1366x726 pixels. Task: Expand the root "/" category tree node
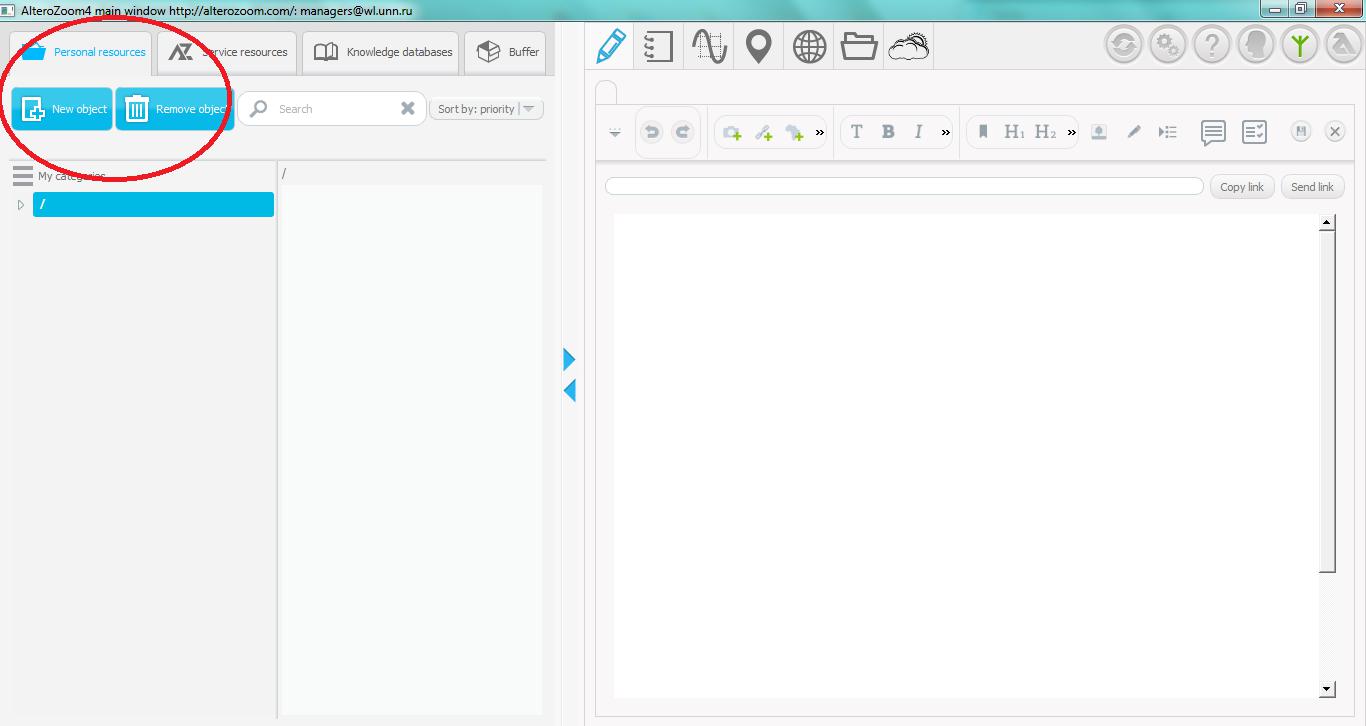(21, 205)
